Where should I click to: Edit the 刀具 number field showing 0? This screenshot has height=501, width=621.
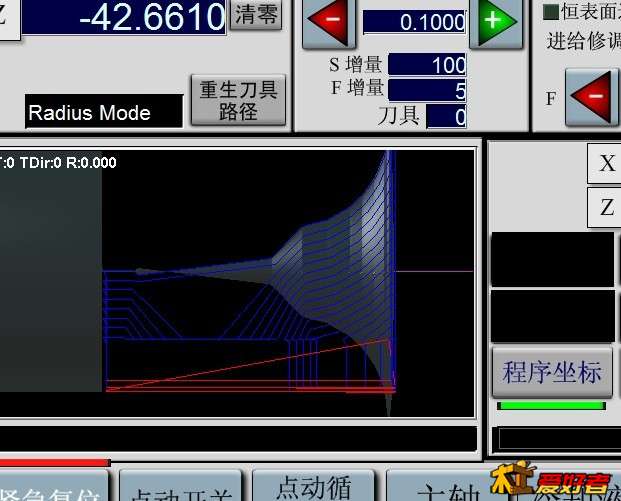[446, 116]
